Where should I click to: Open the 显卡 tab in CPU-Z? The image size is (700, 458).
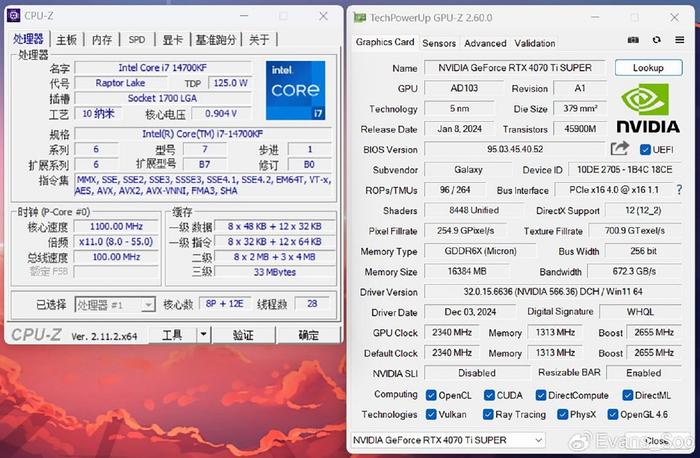172,40
